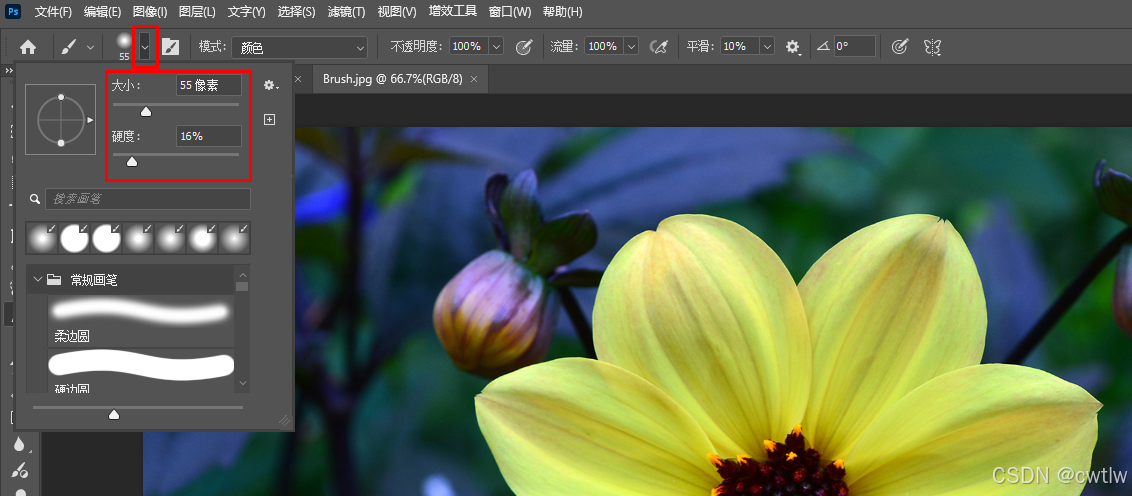Click brush list scrollbar up arrow

coord(243,274)
